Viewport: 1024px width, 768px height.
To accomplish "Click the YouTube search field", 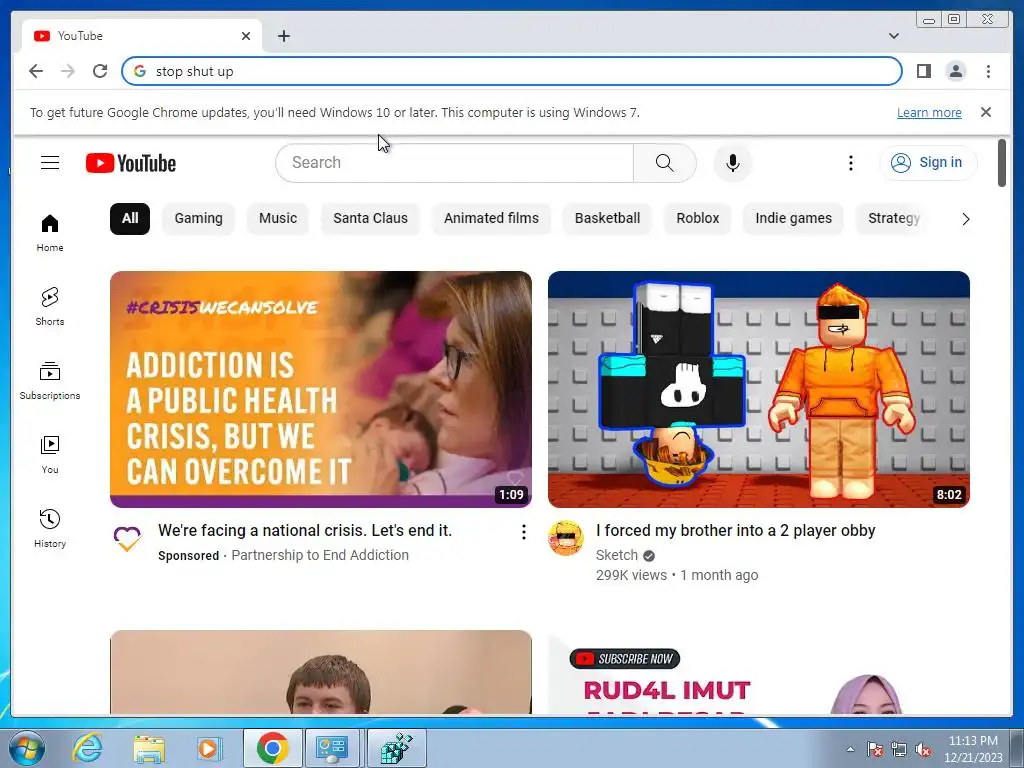I will tap(455, 163).
